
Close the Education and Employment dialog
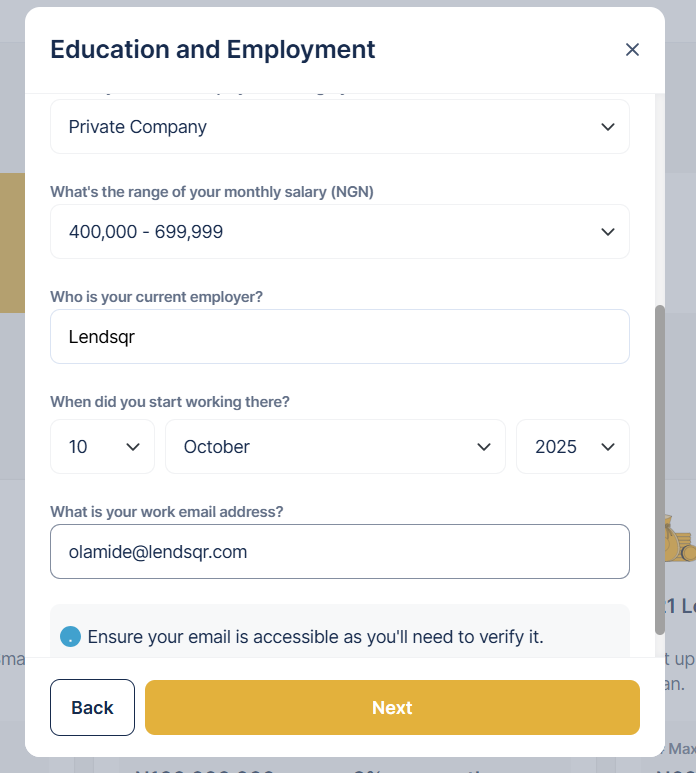pos(632,50)
